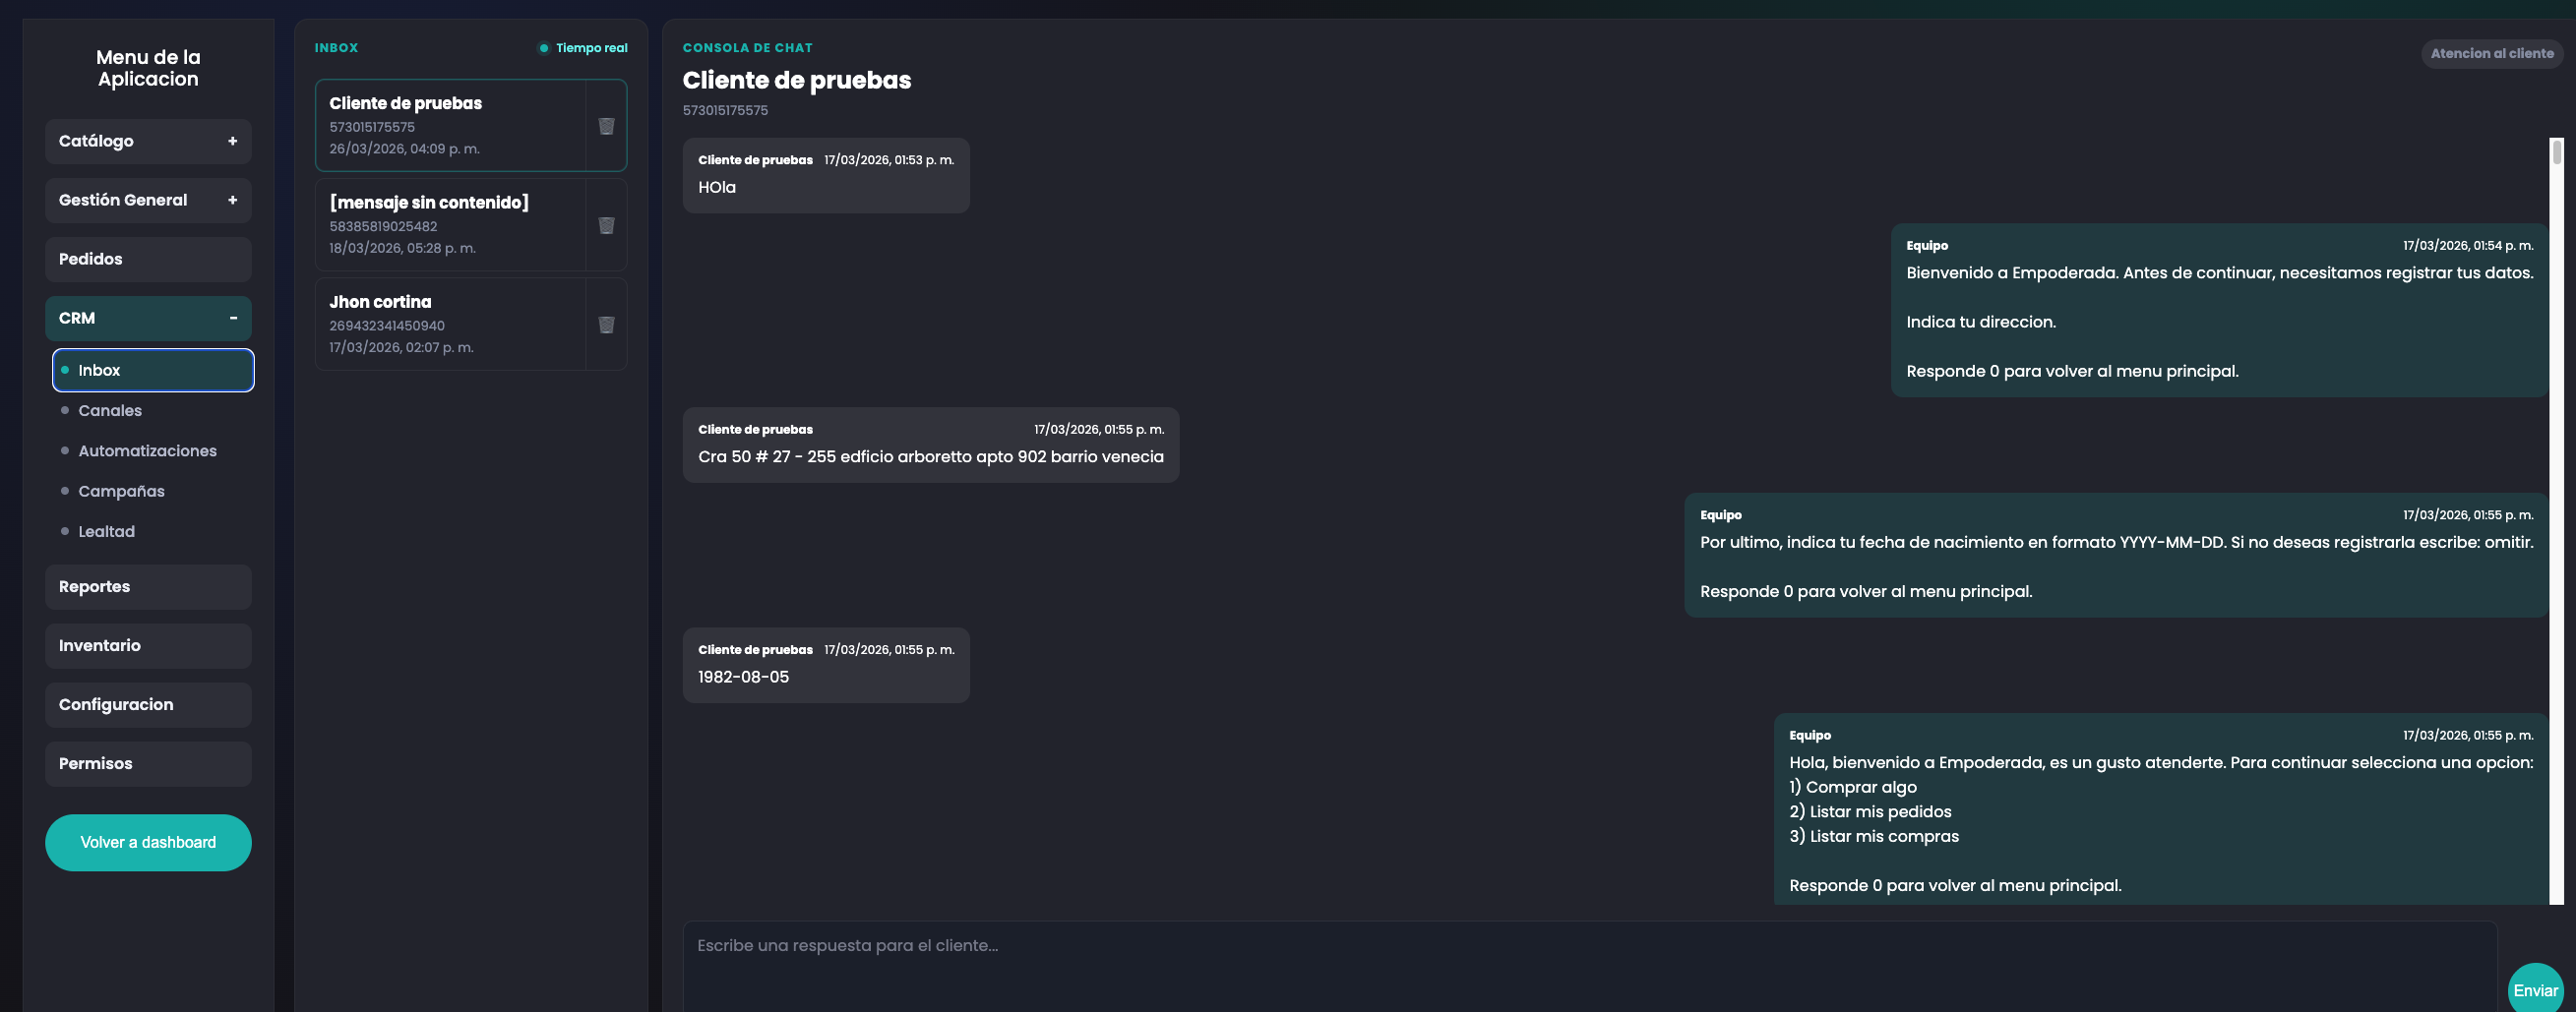
Task: Send the reply with Enviar
Action: click(x=2535, y=989)
